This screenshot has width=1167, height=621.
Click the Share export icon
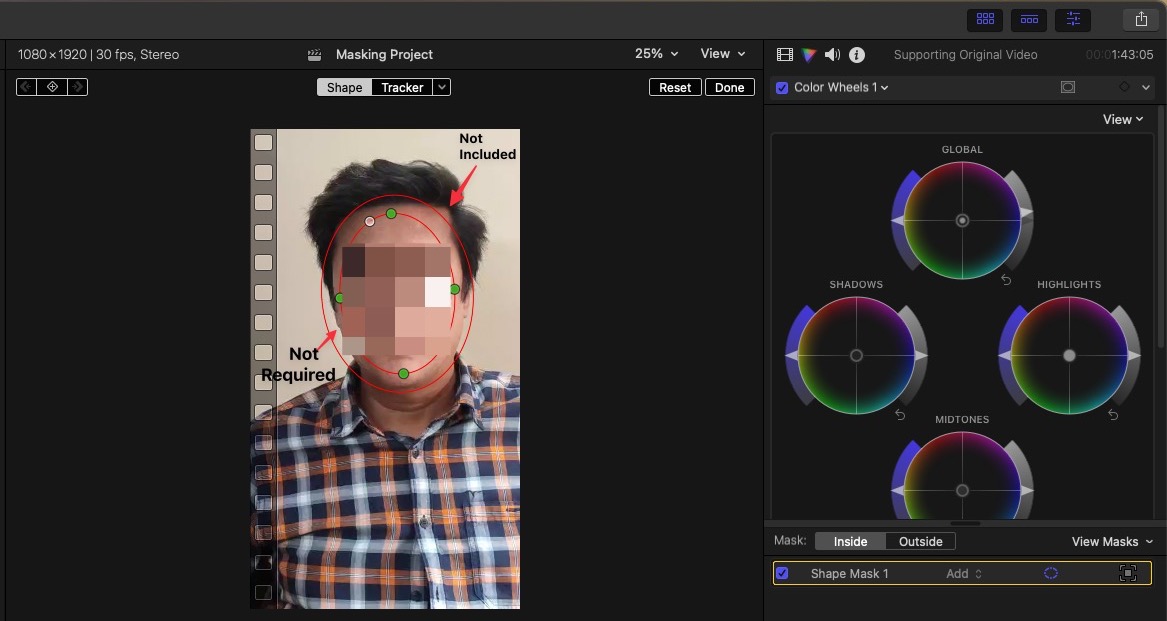(1141, 19)
